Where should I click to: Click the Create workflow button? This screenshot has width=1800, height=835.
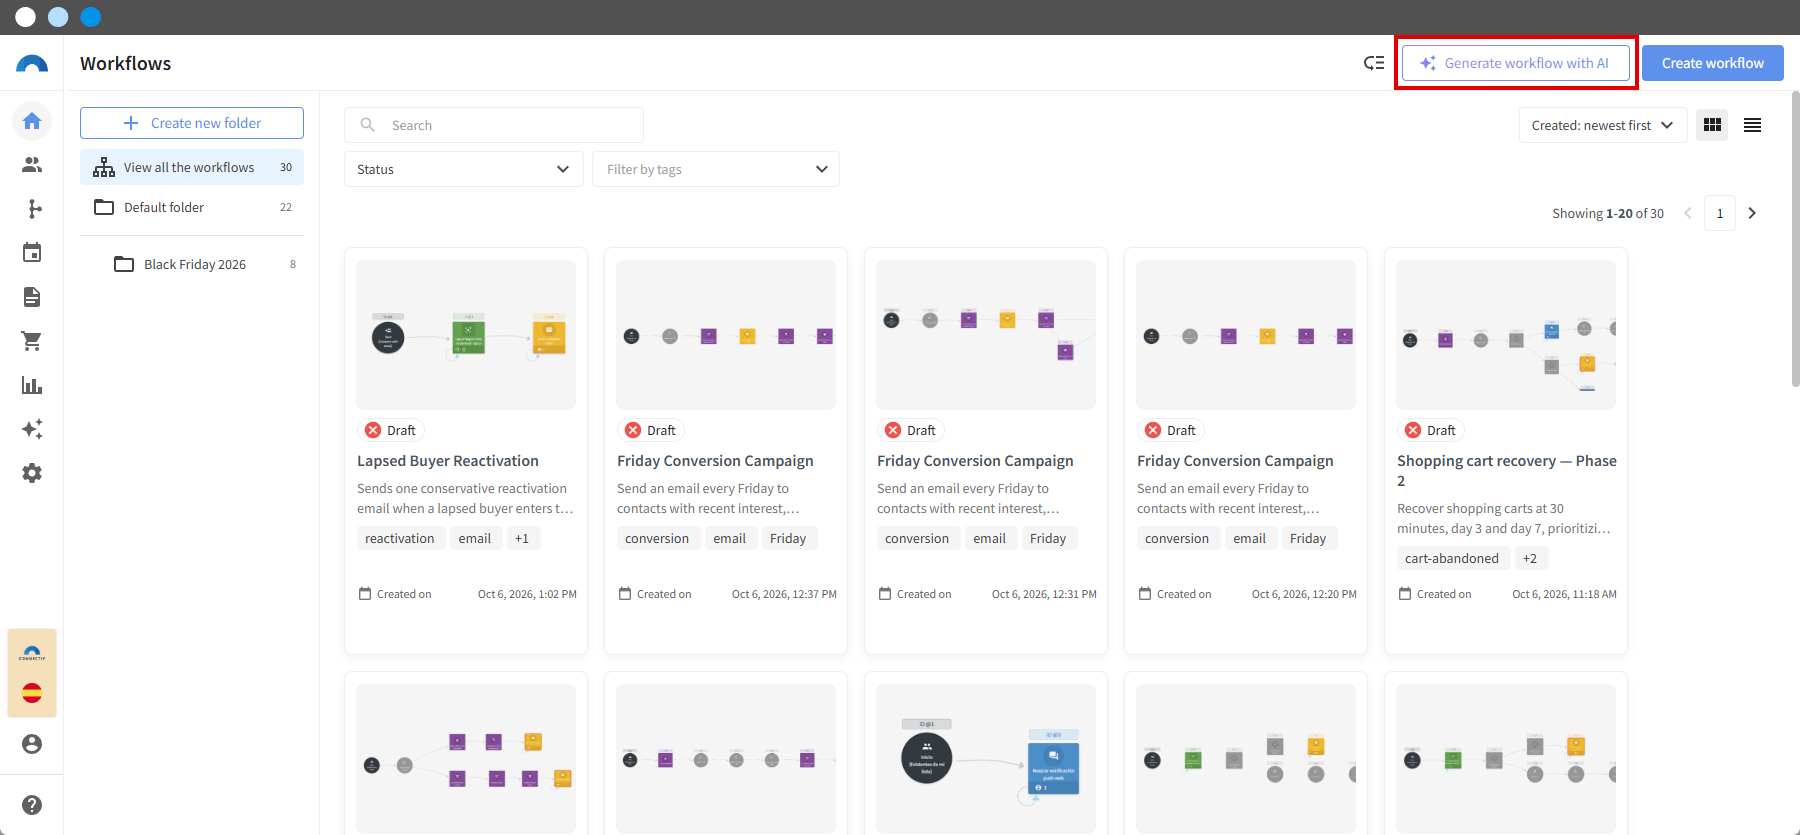1713,63
